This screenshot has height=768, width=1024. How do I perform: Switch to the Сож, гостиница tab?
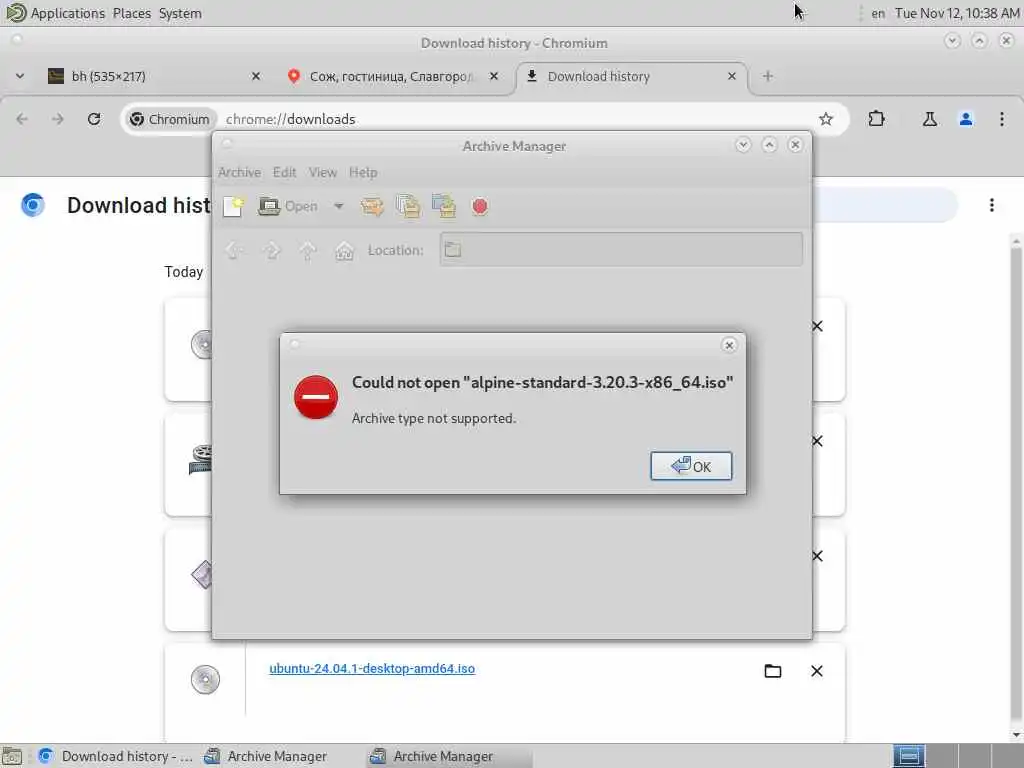(391, 76)
